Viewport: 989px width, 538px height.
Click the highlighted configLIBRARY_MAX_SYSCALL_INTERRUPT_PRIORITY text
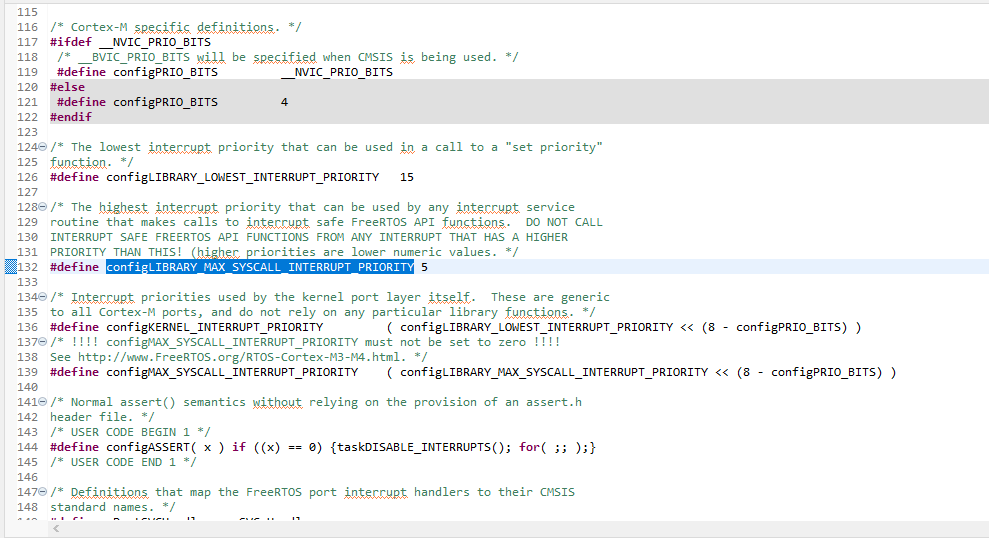[x=260, y=267]
